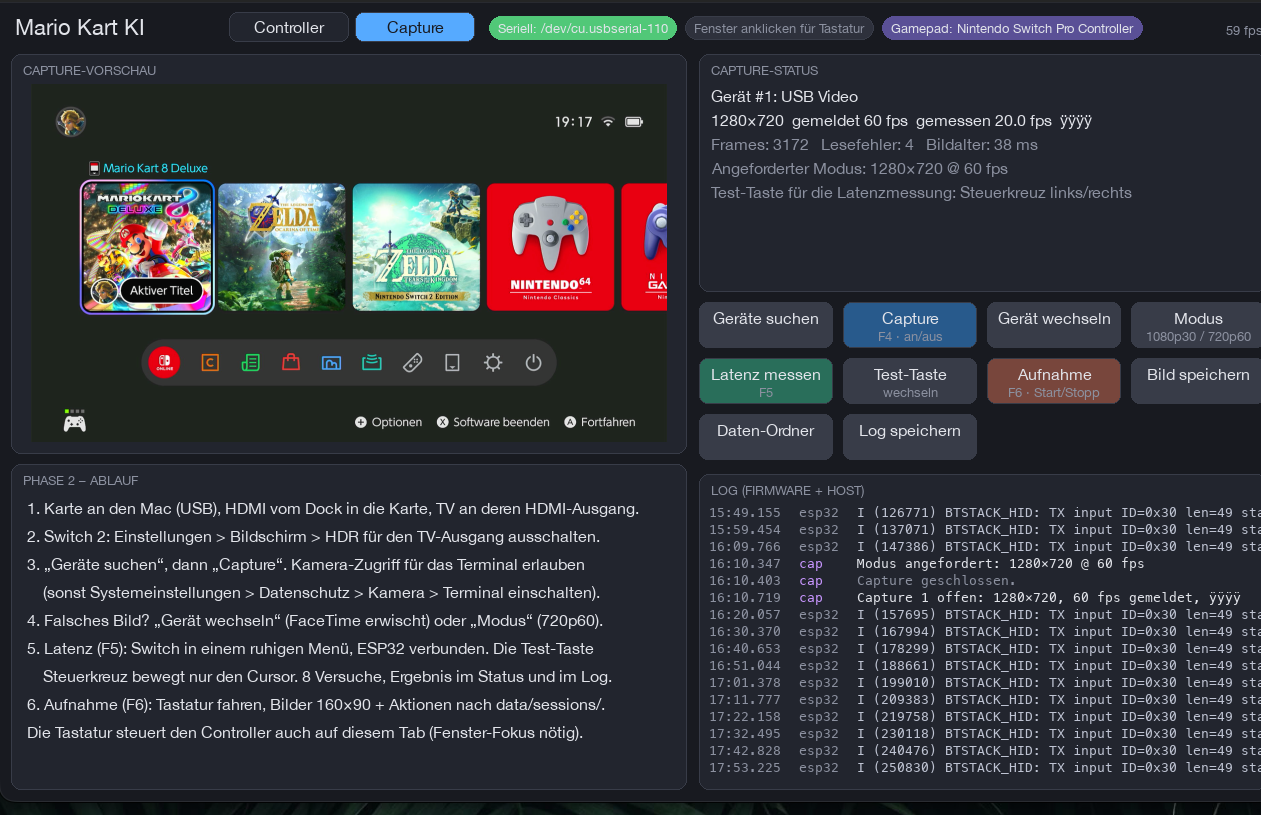Open the green News icon
Viewport: 1261px width, 815px height.
(x=251, y=363)
